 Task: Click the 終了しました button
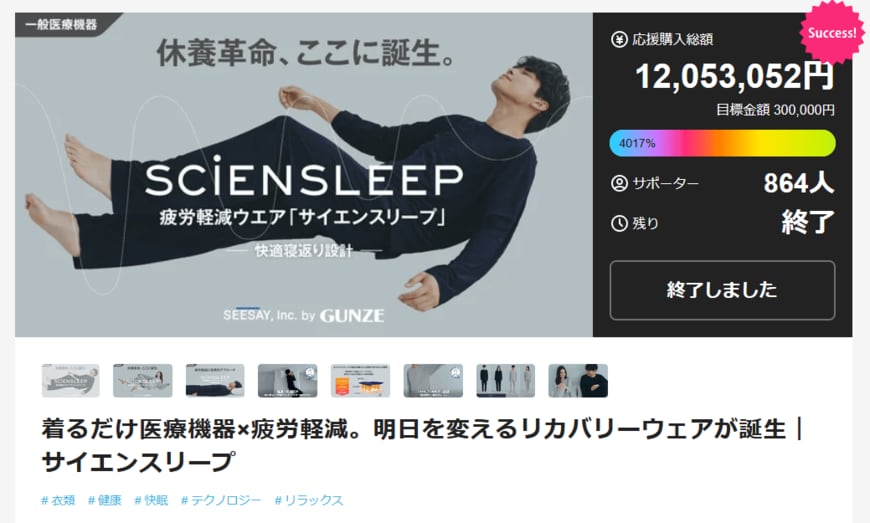(722, 290)
